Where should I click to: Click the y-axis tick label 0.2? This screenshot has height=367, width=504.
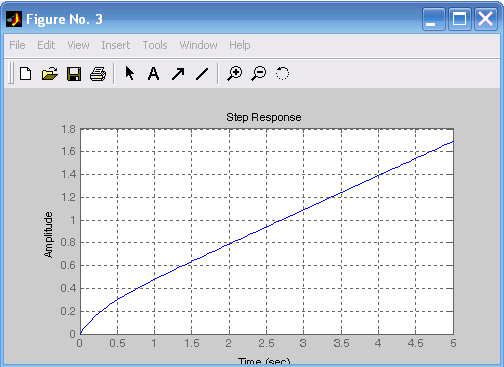pos(68,311)
